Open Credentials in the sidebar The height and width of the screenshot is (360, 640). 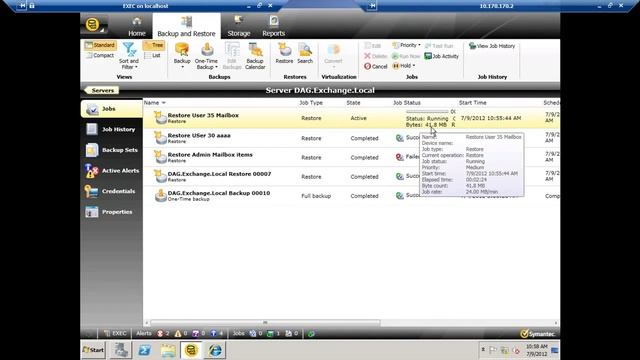pos(111,191)
